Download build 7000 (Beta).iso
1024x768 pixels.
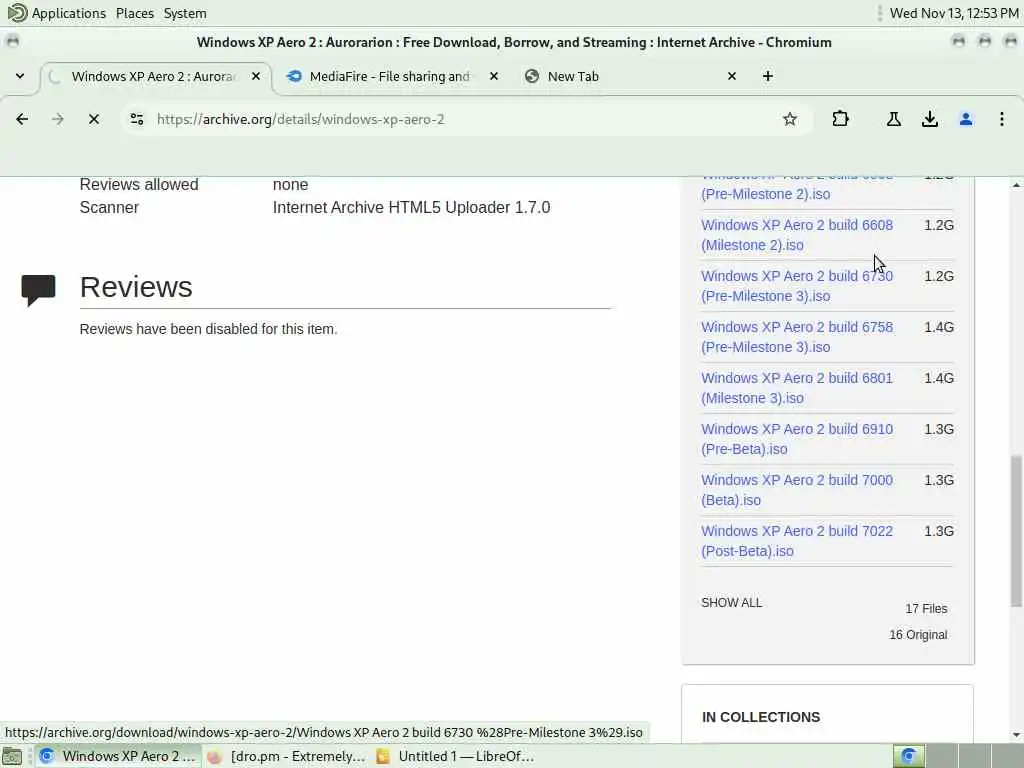coord(797,489)
